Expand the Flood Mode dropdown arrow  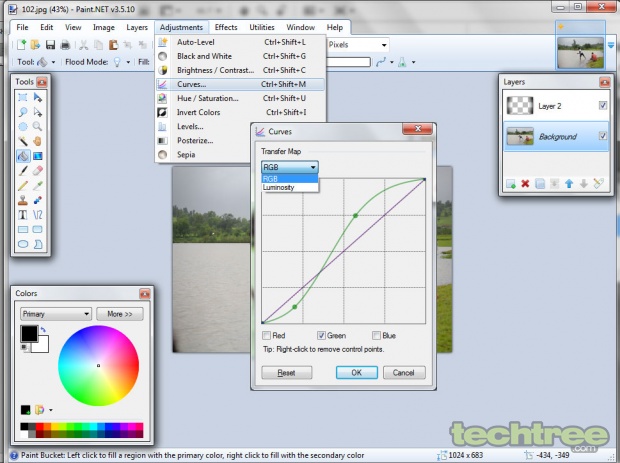pos(128,62)
